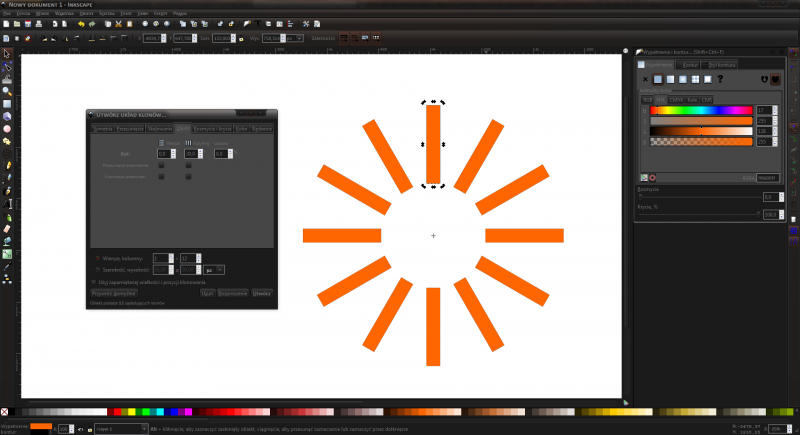Switch to the Kontur tab
Viewport: 800px width, 435px height.
pyautogui.click(x=689, y=64)
